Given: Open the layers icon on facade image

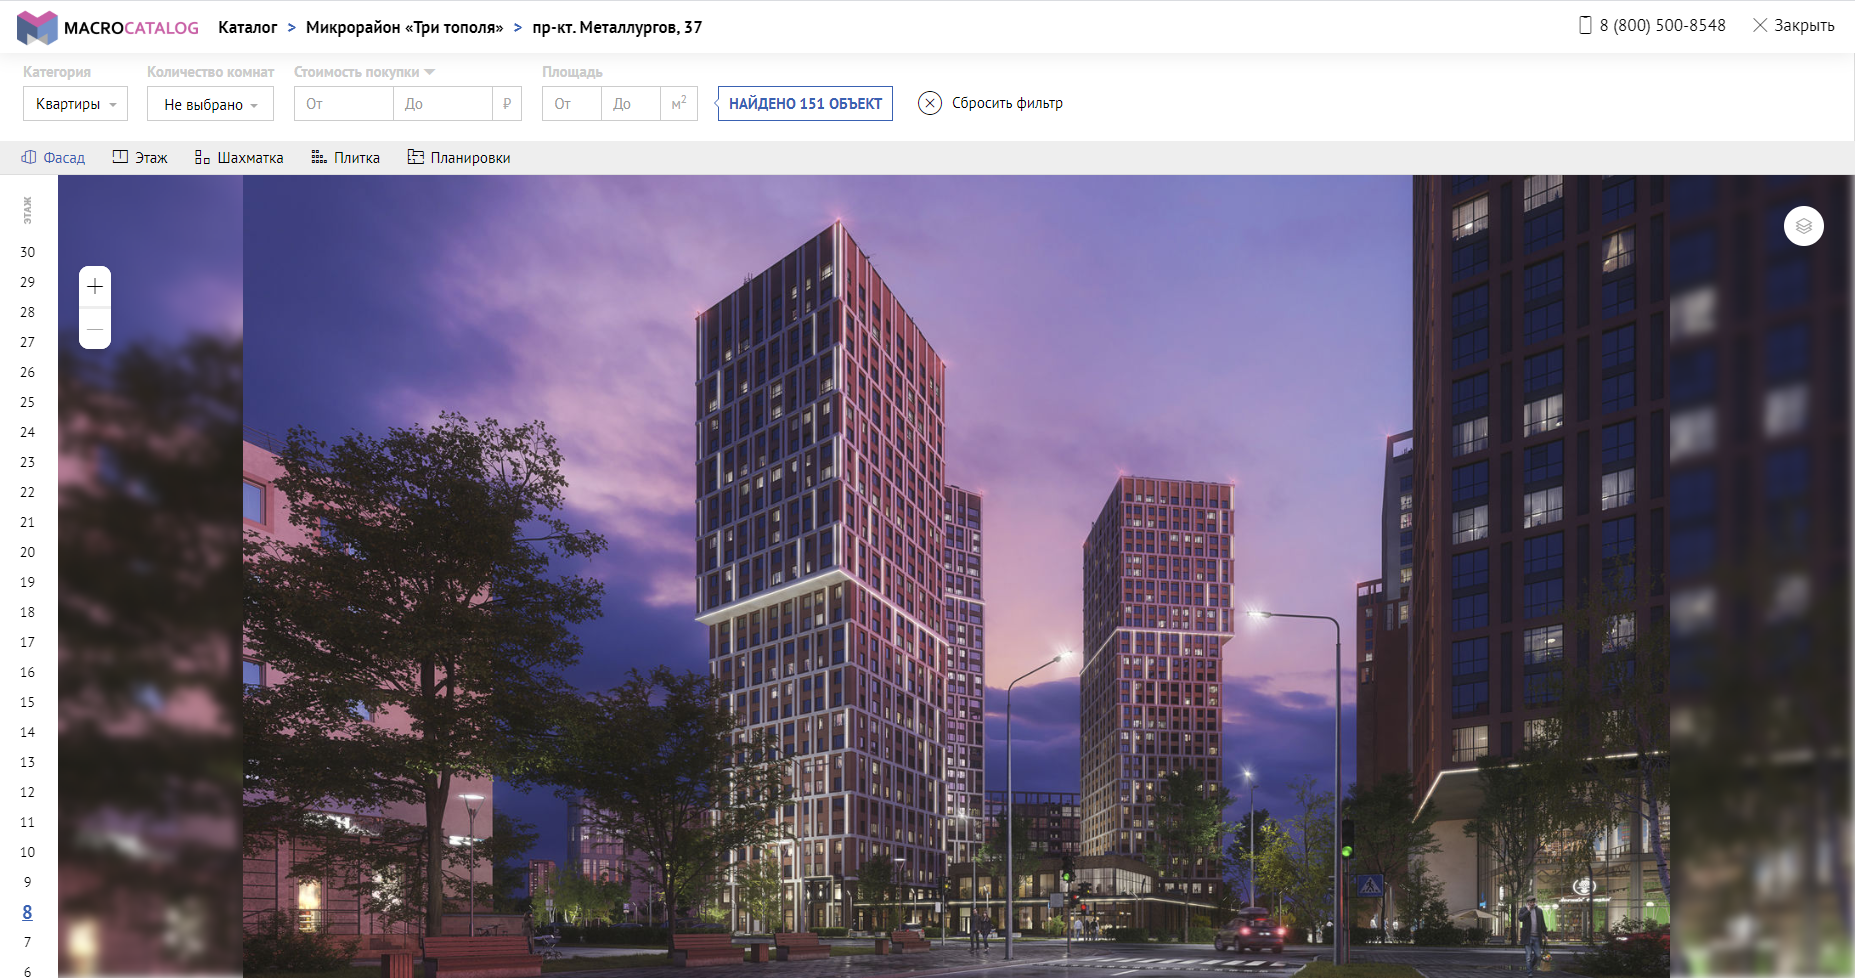Looking at the screenshot, I should (x=1803, y=226).
